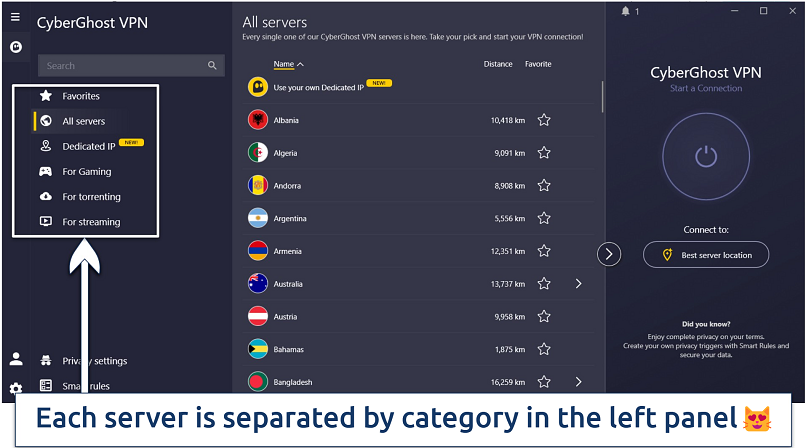Viewport: 806px width, 448px height.
Task: Star the Bangladesh server
Action: point(544,382)
